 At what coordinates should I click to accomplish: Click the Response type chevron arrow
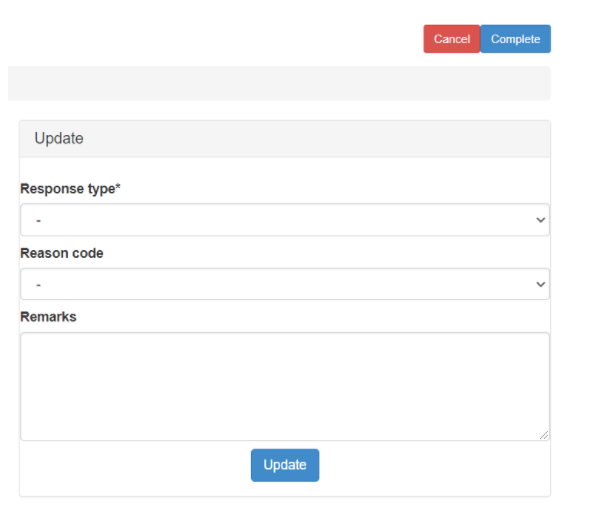540,220
